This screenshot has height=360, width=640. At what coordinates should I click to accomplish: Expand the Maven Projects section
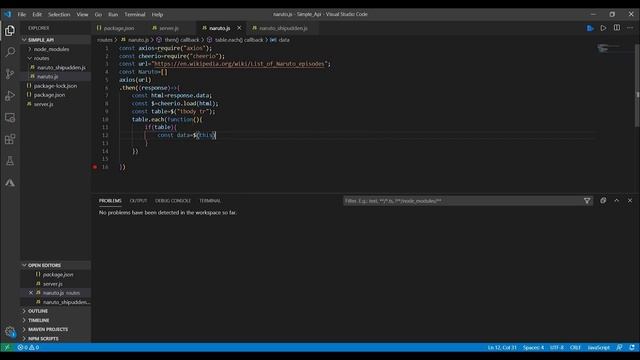click(x=56, y=329)
